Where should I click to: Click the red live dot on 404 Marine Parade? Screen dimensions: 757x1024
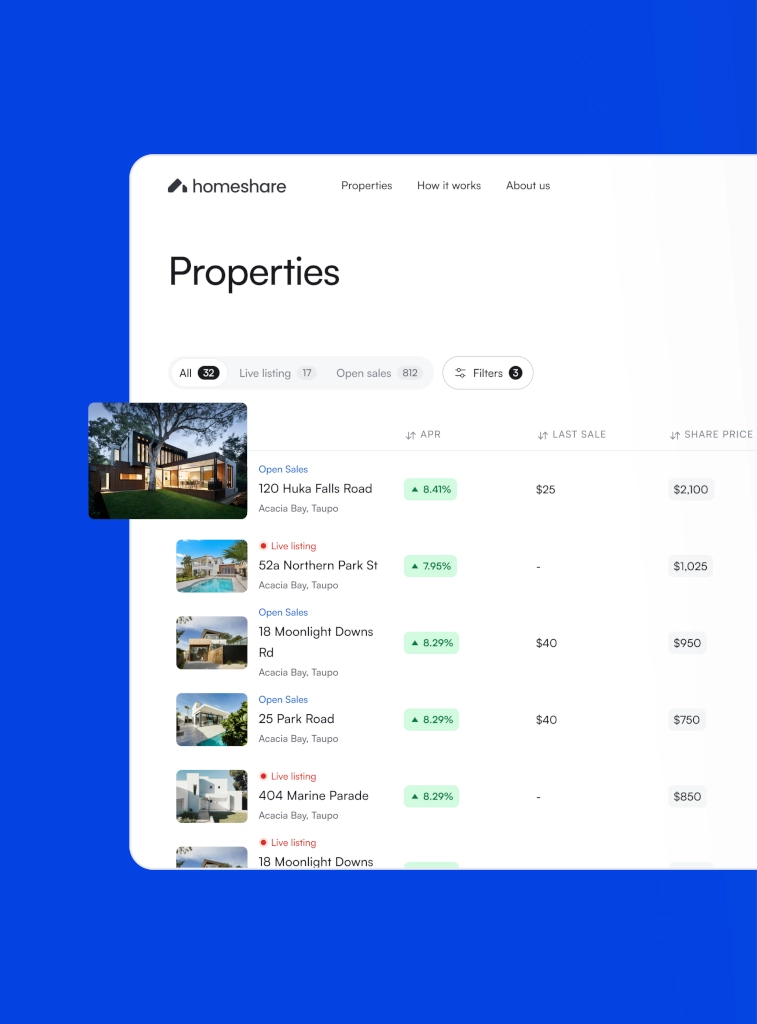[x=263, y=776]
